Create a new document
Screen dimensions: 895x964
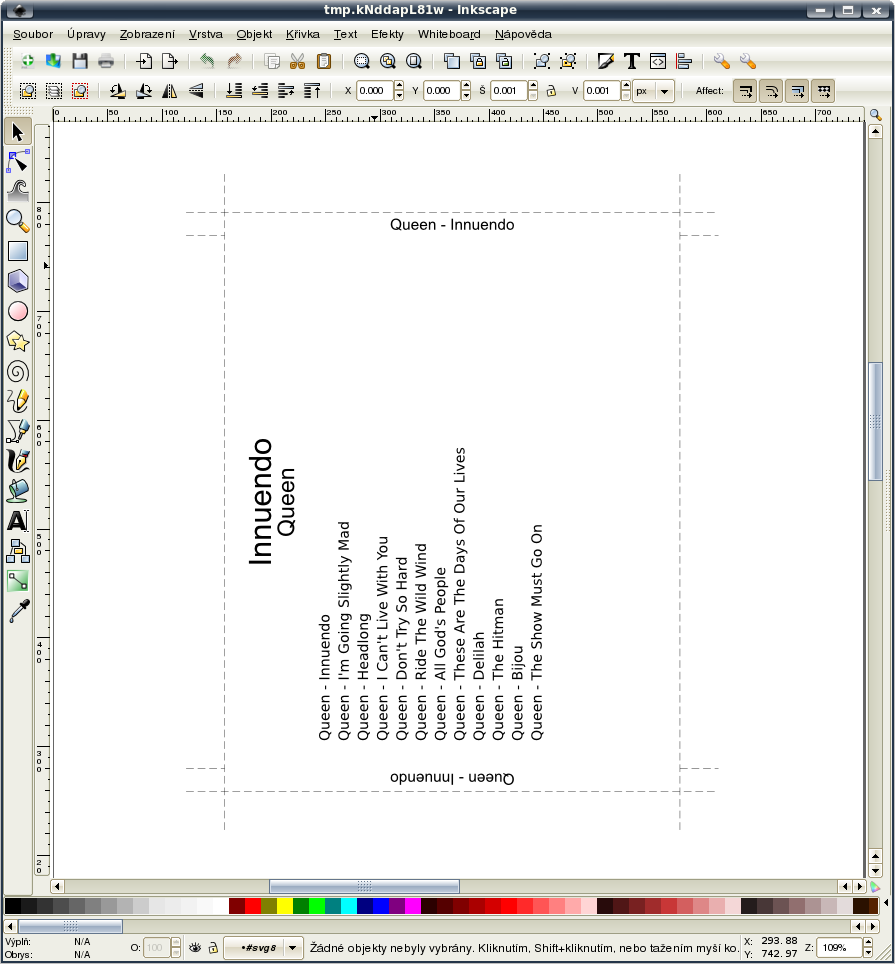(28, 61)
